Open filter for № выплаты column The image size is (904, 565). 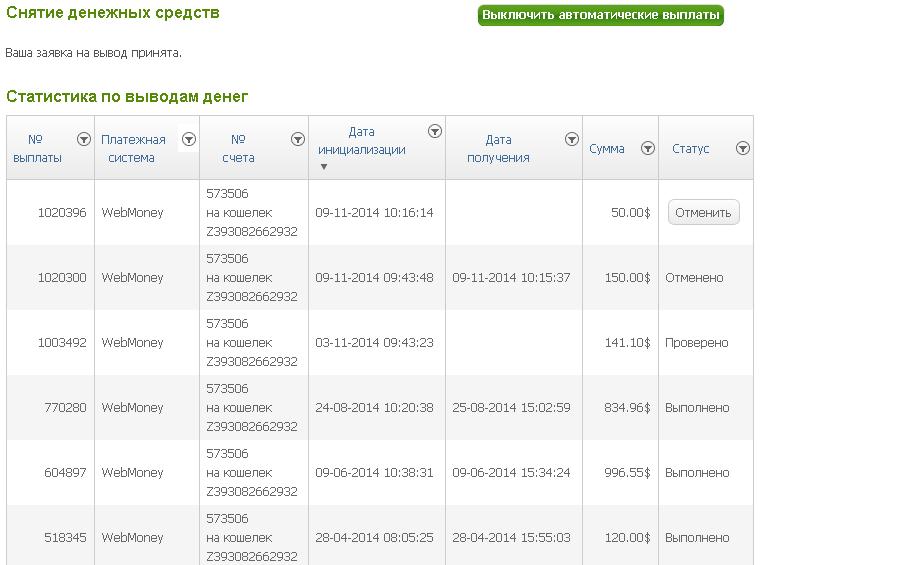pos(84,140)
